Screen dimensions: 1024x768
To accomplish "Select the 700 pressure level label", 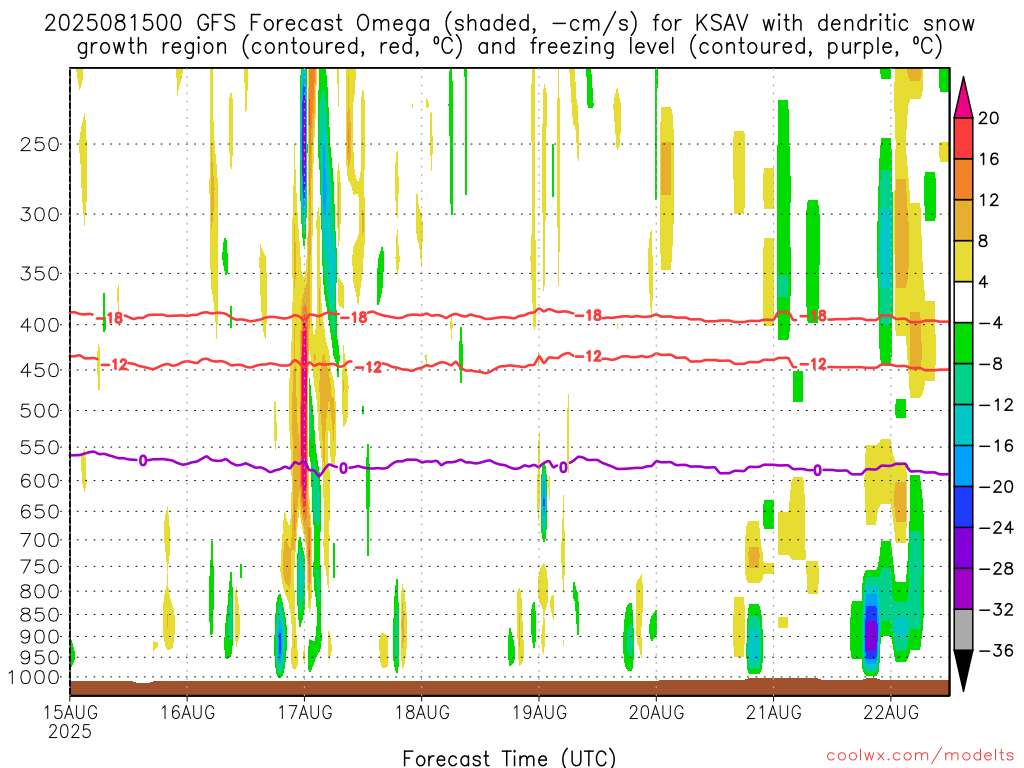I will (x=40, y=540).
